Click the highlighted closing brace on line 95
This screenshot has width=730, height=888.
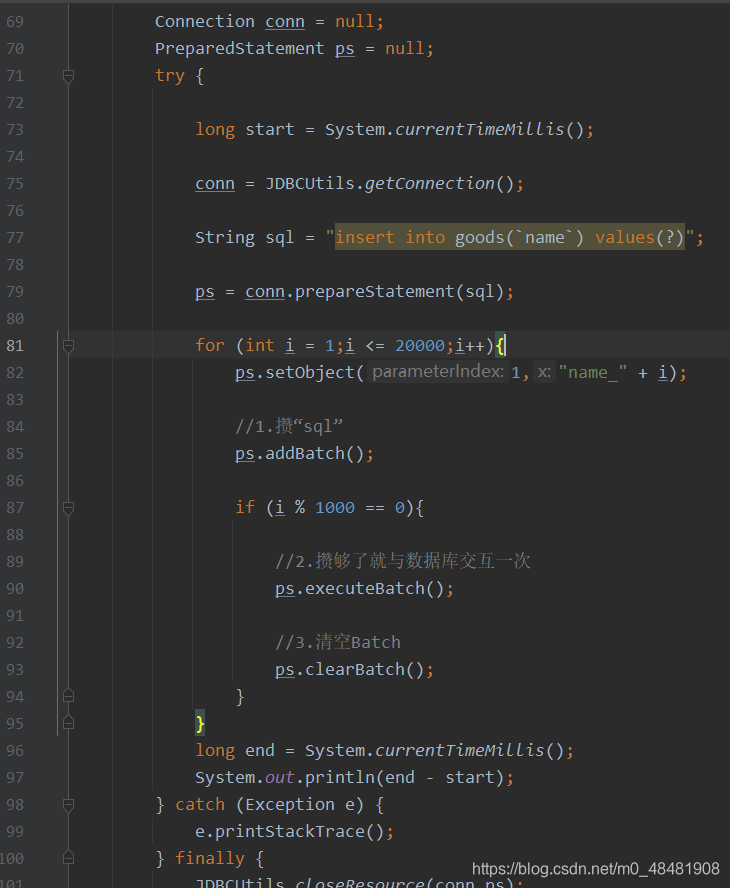click(x=200, y=724)
